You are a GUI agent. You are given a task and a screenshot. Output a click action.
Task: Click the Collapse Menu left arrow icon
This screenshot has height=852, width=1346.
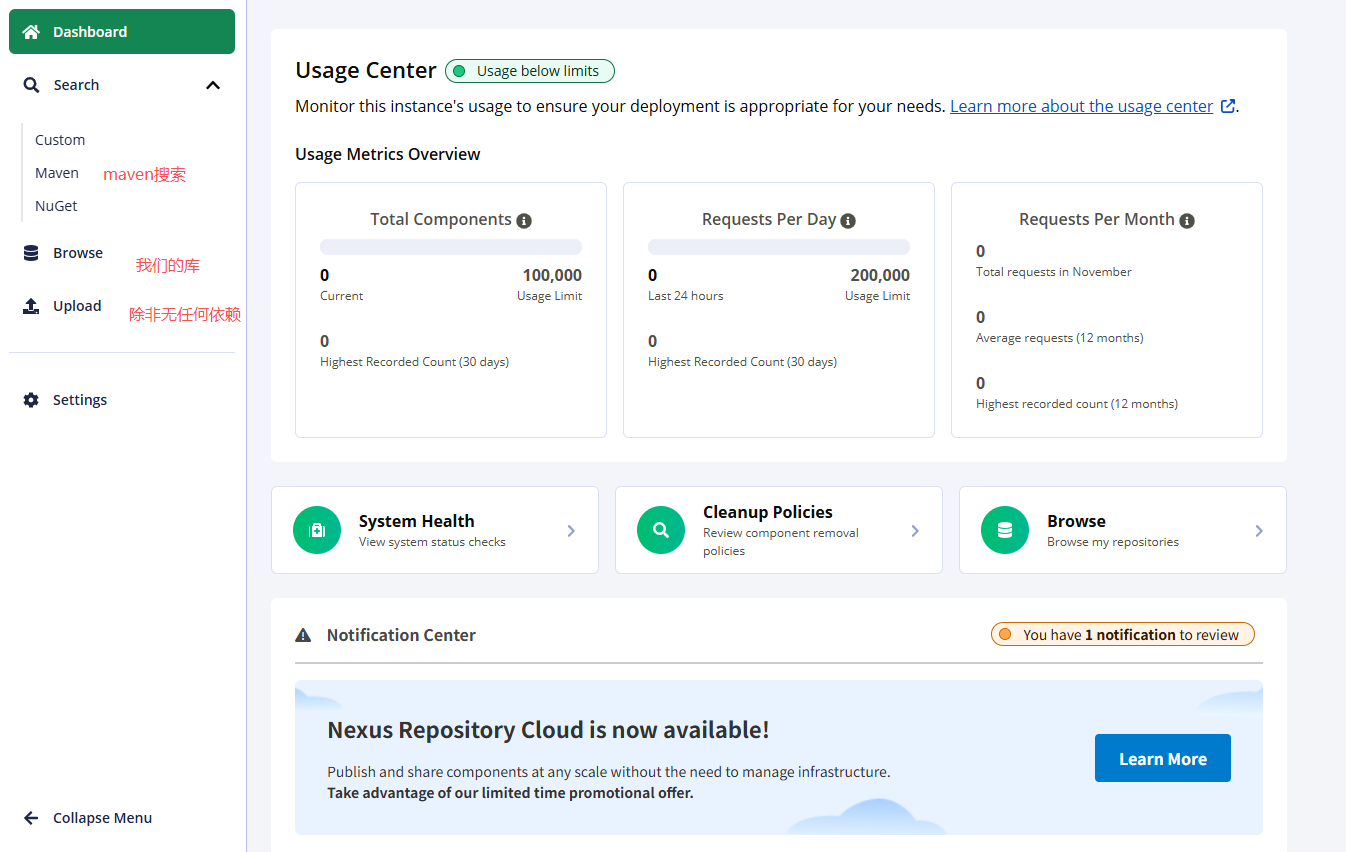pyautogui.click(x=31, y=818)
